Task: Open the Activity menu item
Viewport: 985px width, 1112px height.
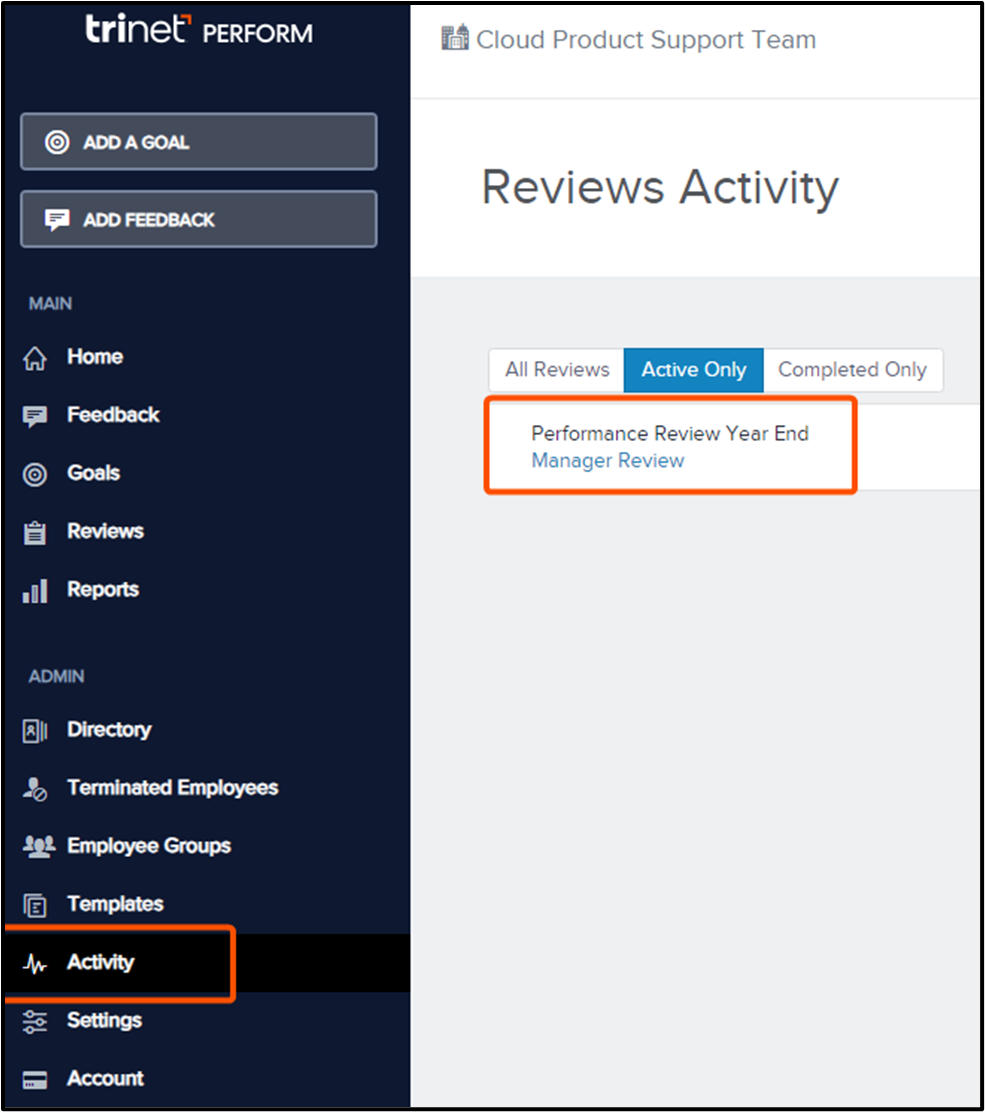Action: pos(100,963)
